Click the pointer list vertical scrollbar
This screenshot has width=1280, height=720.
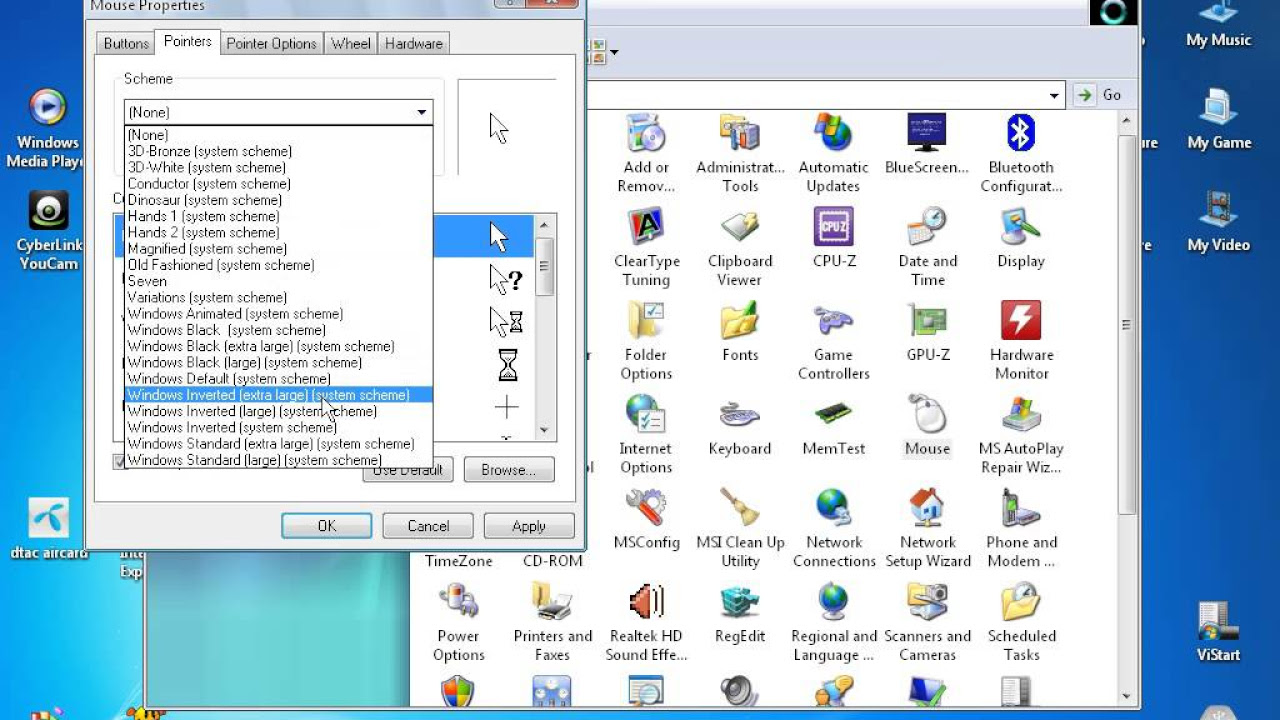545,328
